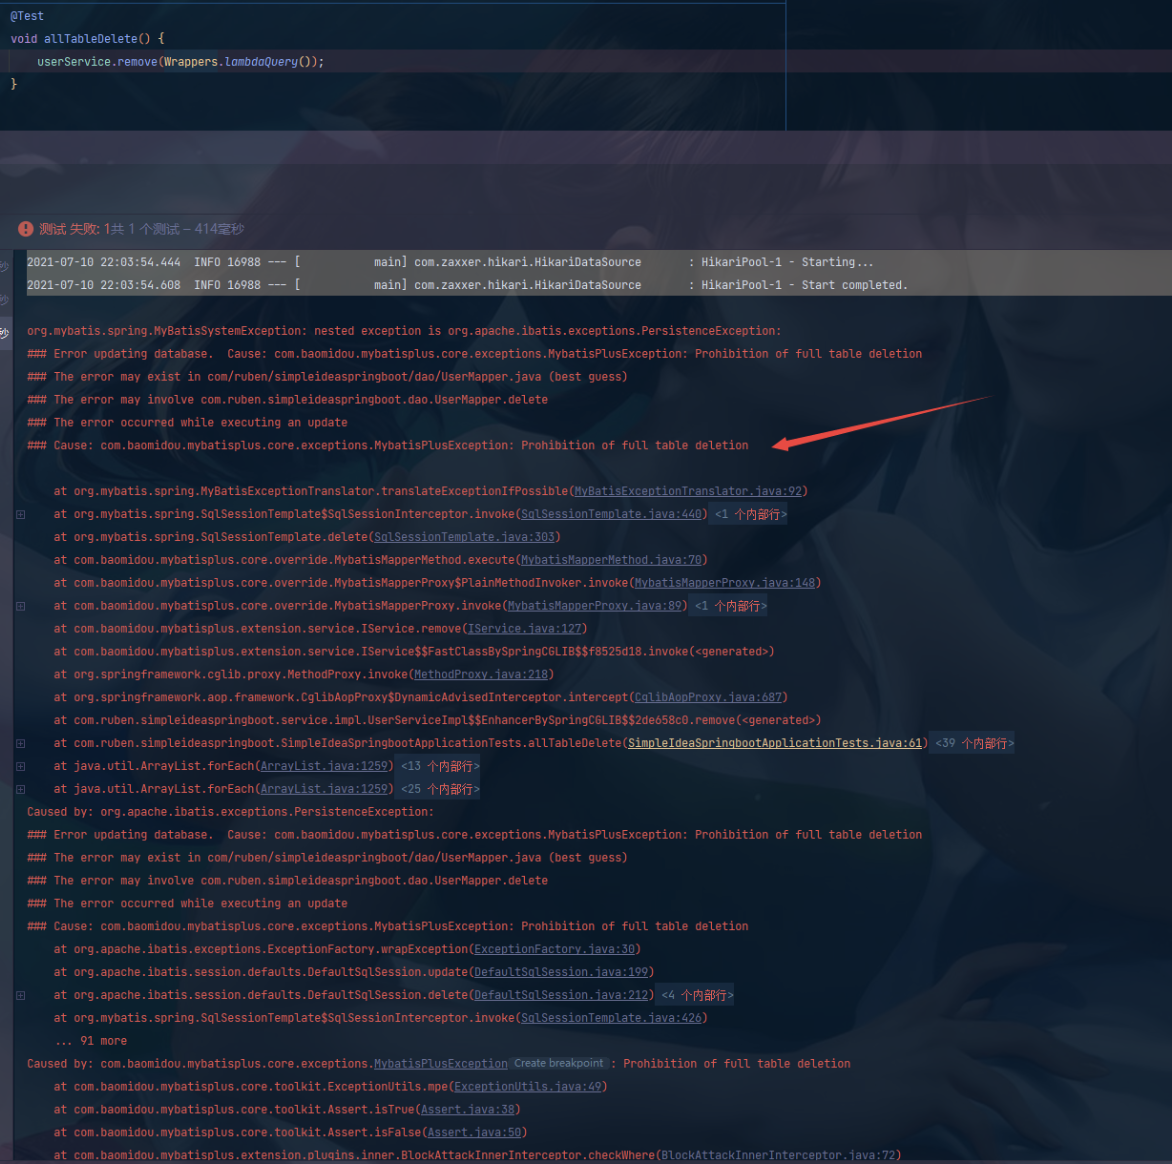
Task: Unfold the <4 个内部行> collapsed frames
Action: coord(697,995)
